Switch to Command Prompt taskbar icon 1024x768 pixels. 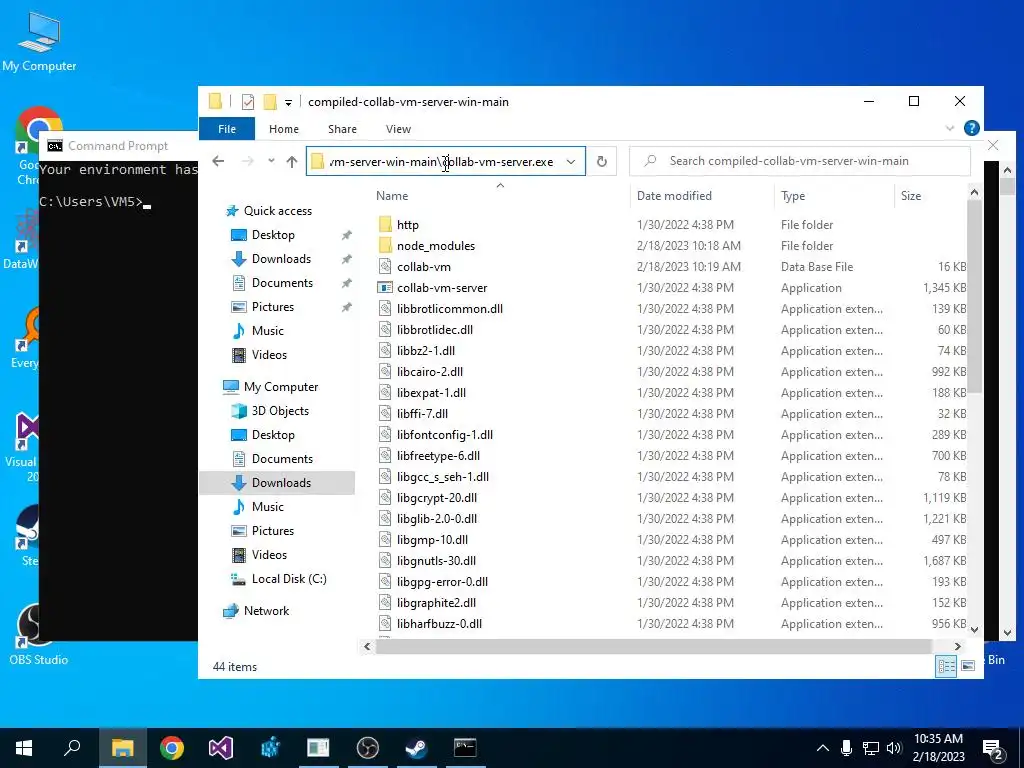[465, 748]
